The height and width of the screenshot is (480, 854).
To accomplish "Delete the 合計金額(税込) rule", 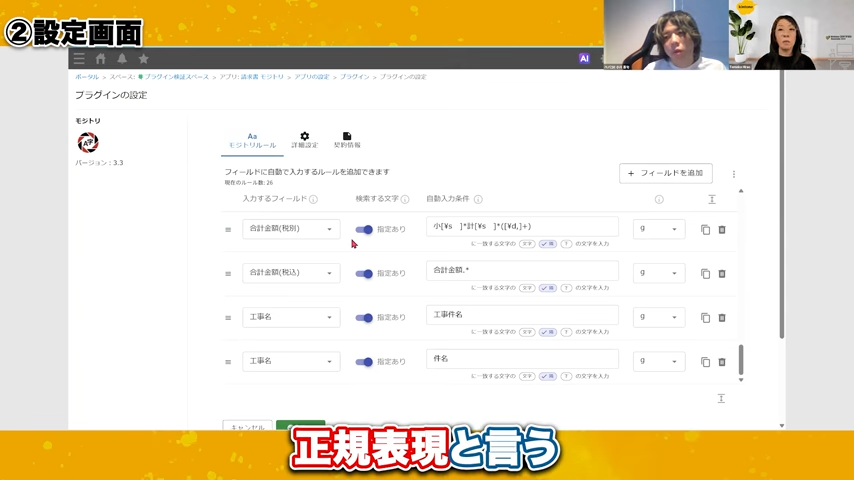I will point(722,274).
